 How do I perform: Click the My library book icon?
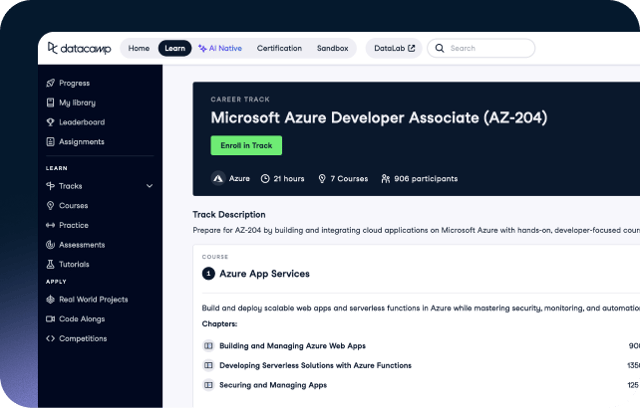(50, 102)
